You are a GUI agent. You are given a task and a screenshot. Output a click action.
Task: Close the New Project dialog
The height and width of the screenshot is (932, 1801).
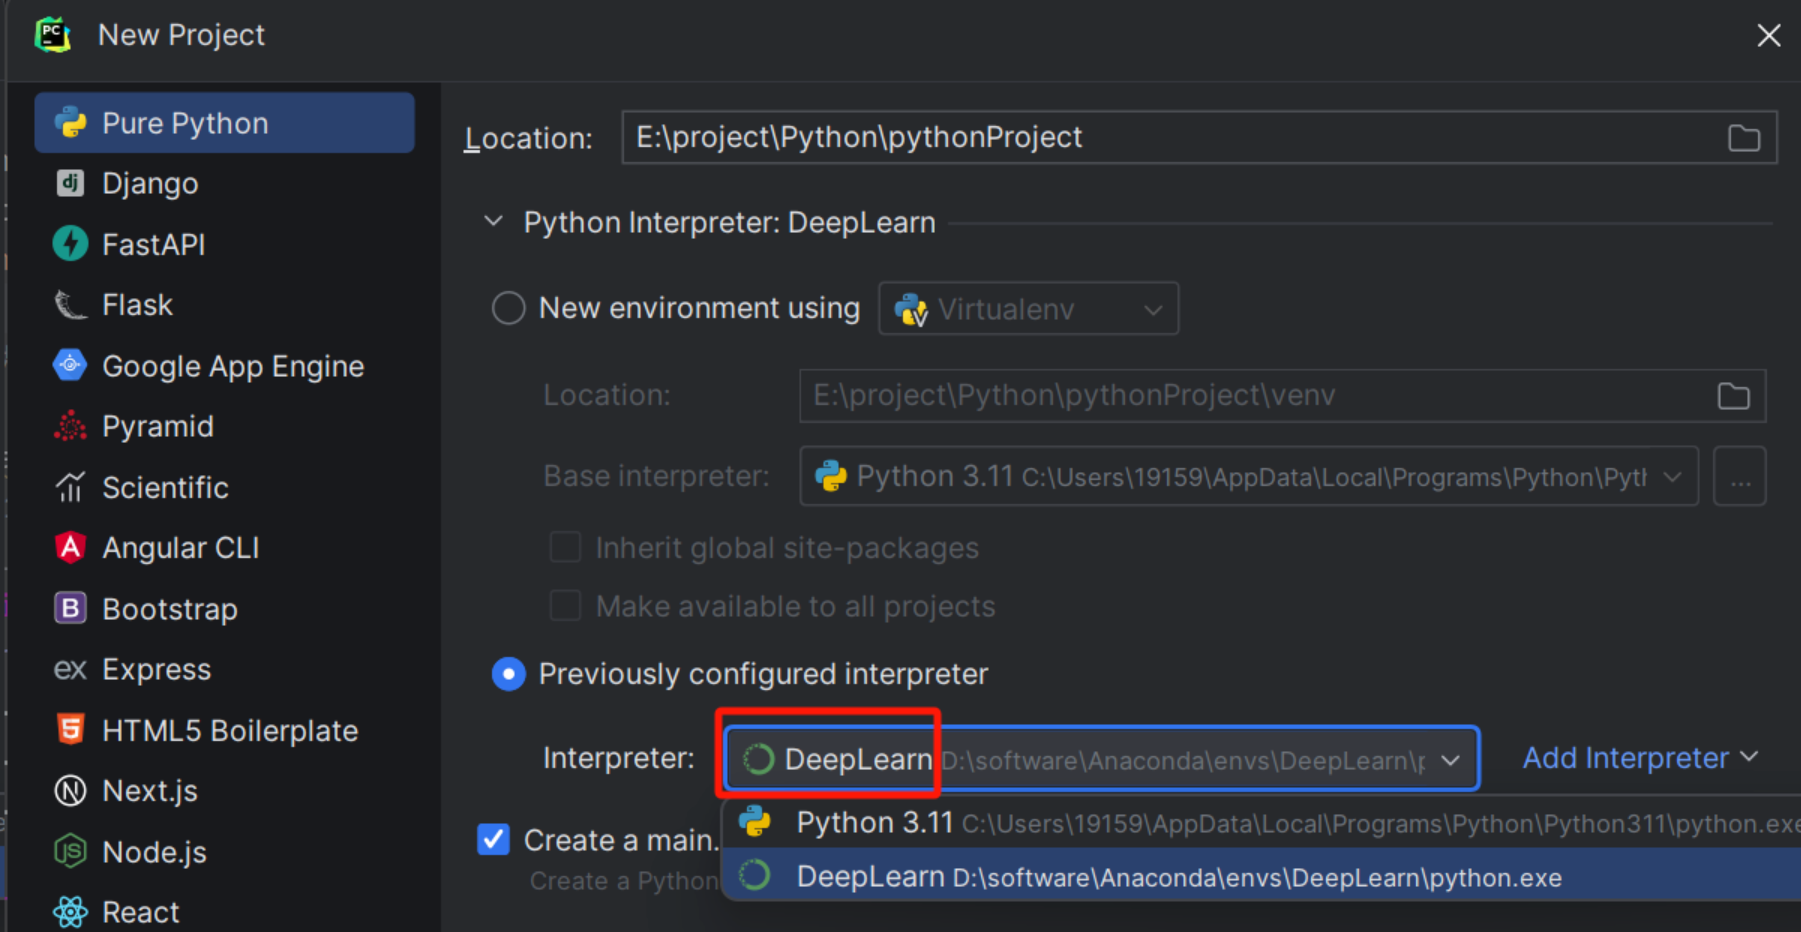1768,36
